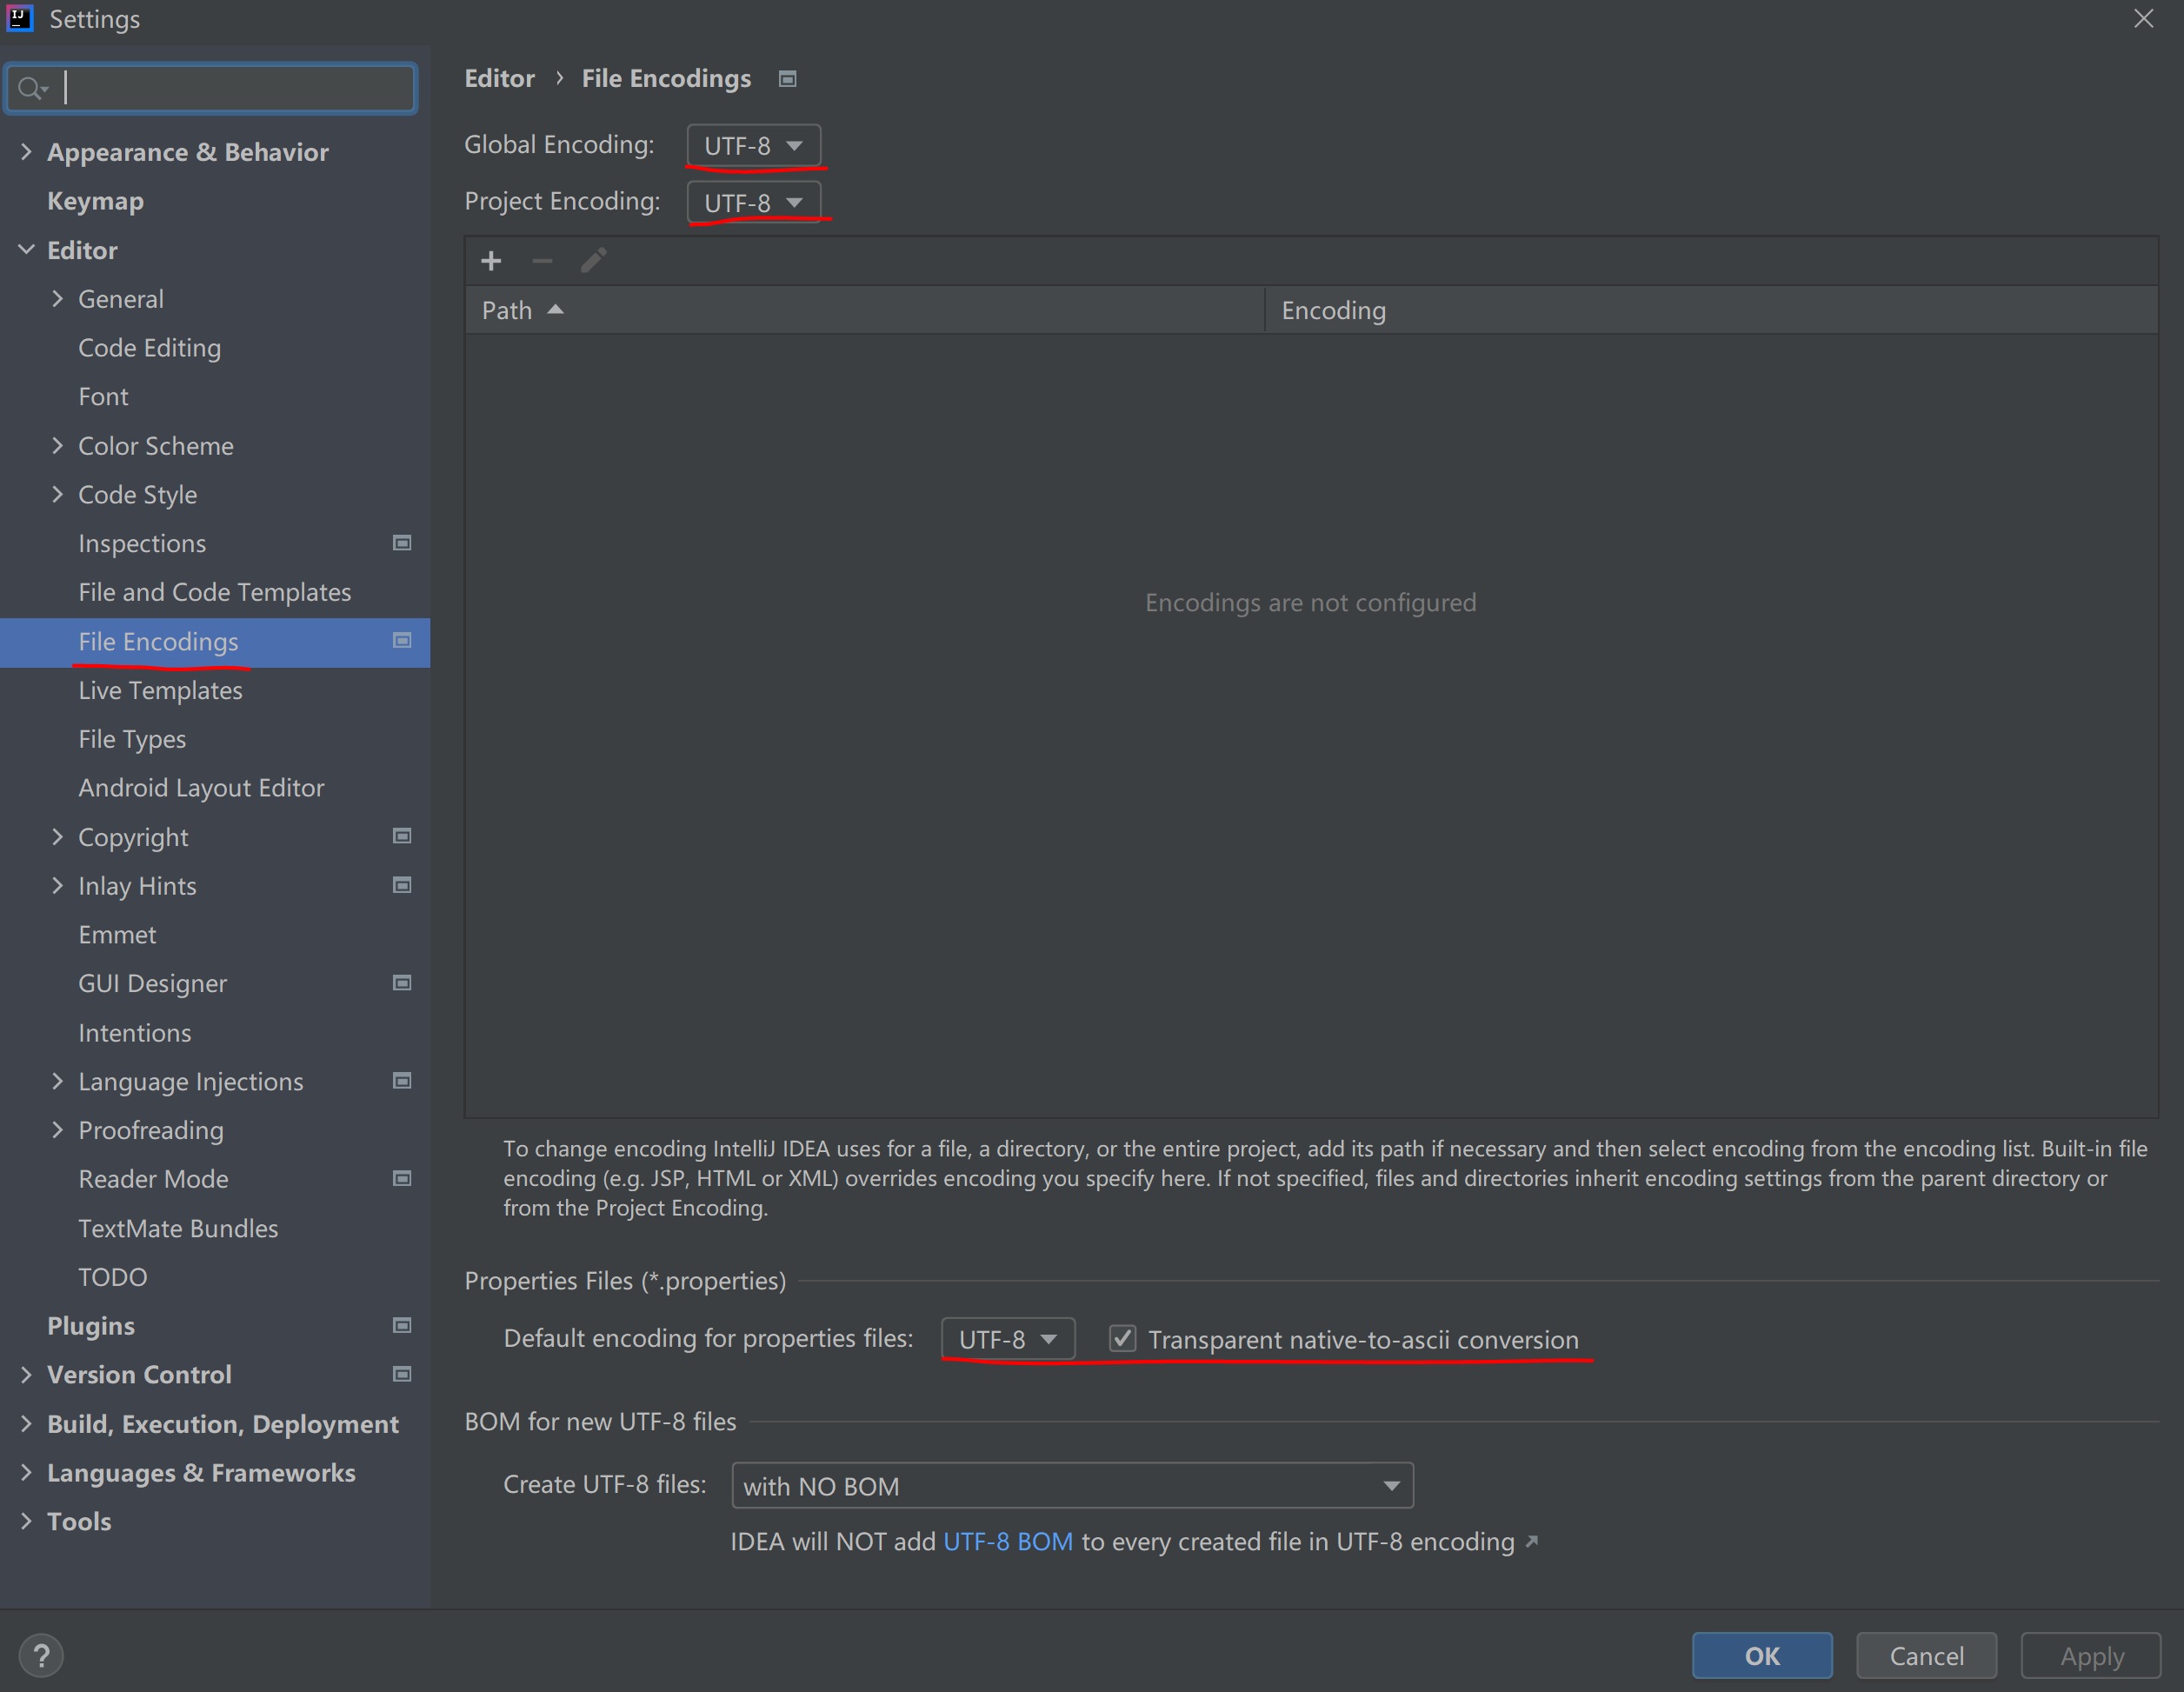Click the remove path minus icon
Screen dimensions: 2184x1692
point(542,261)
